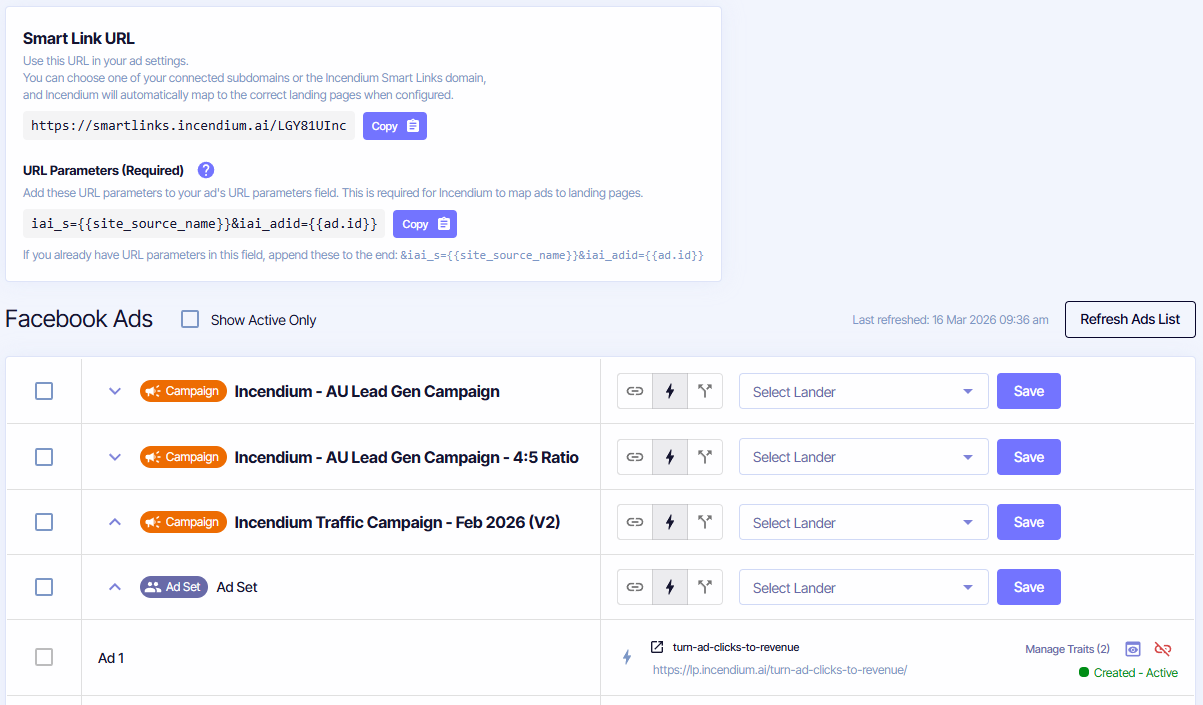Open Select Lander dropdown in the Ad Set row
1203x705 pixels.
(x=864, y=587)
